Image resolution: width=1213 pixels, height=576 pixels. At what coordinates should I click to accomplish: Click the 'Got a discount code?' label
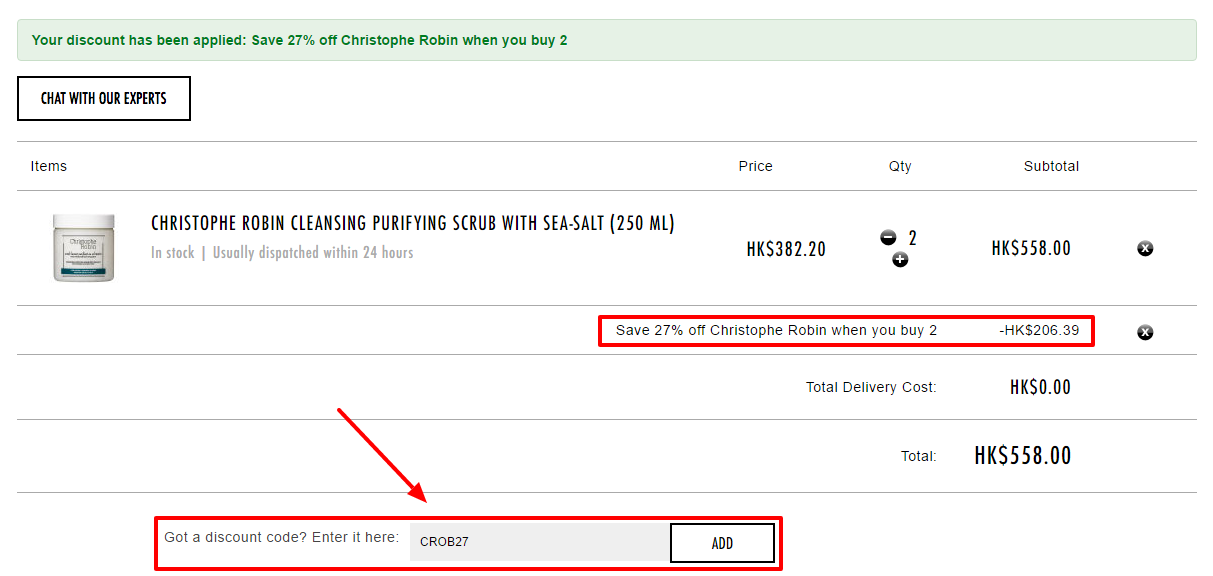click(x=281, y=537)
